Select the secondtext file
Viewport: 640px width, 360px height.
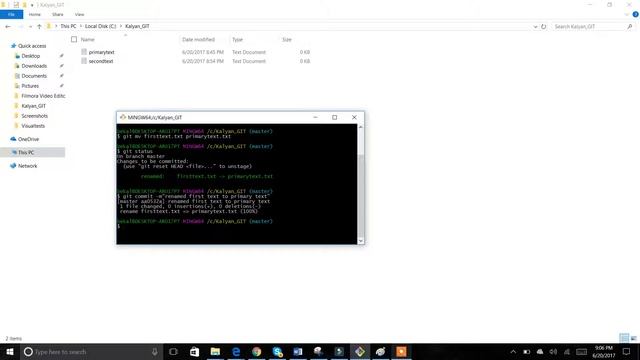101,61
